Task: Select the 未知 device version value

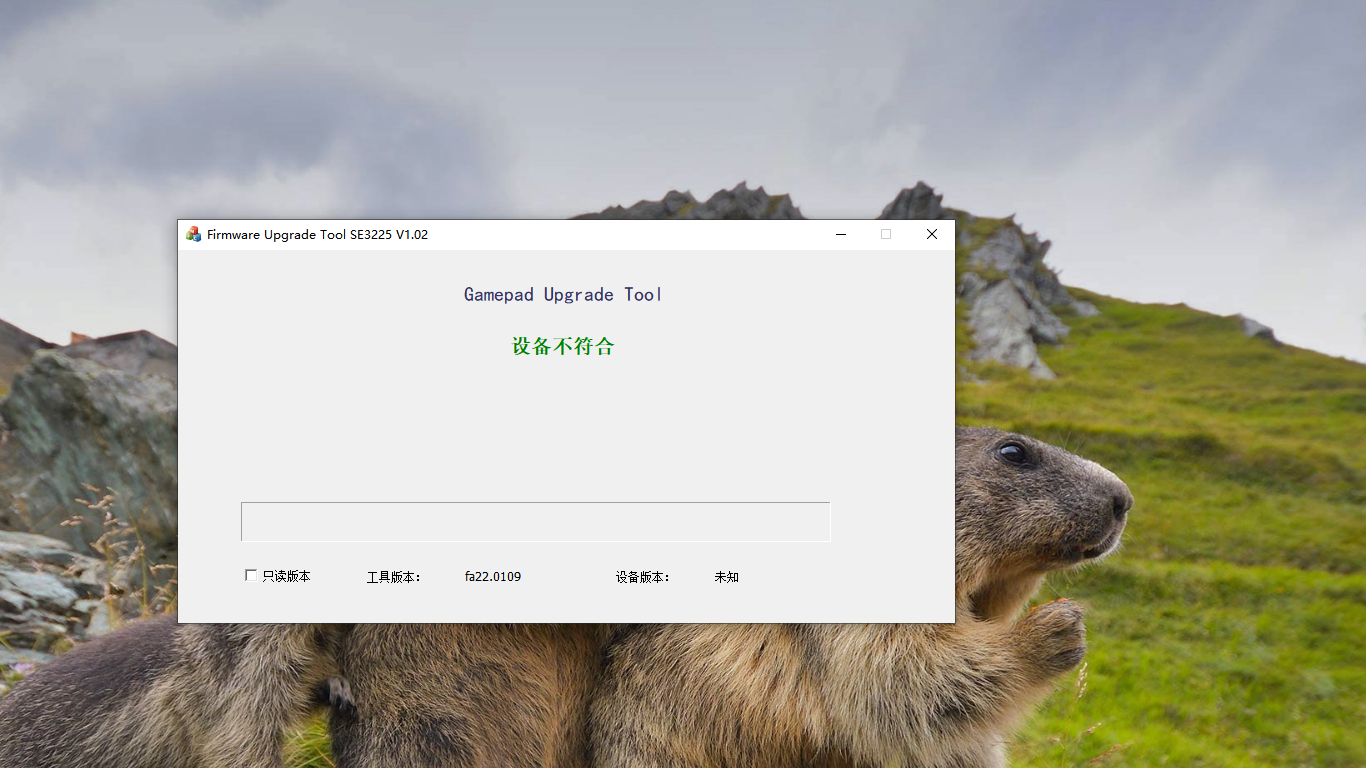Action: [727, 577]
